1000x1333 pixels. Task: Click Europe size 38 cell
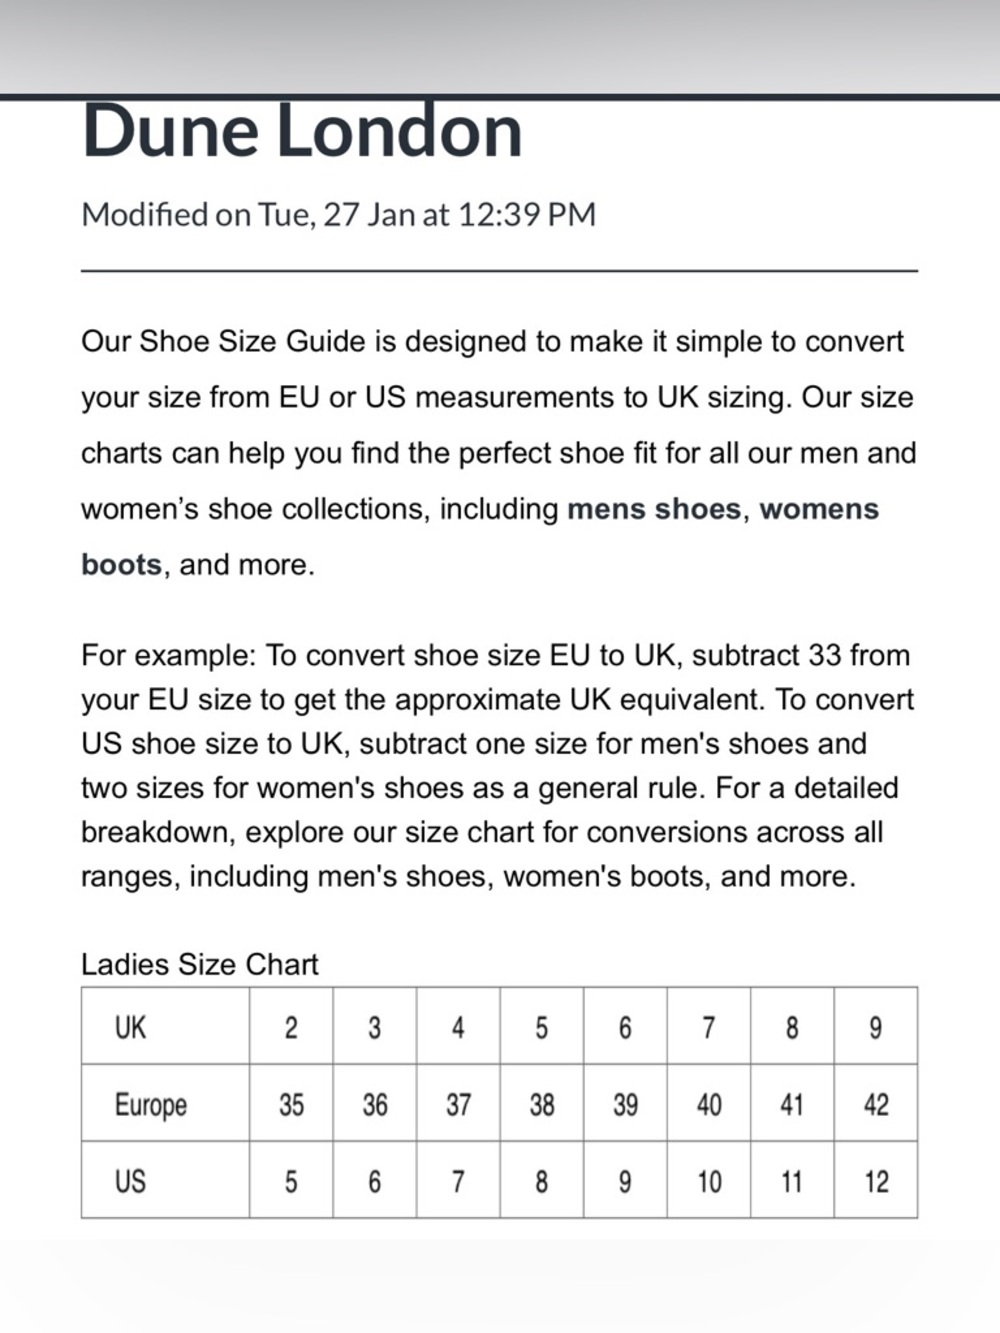542,1103
